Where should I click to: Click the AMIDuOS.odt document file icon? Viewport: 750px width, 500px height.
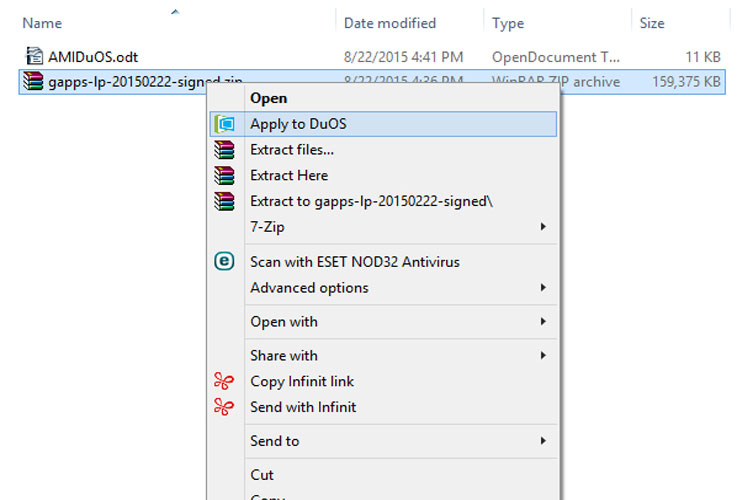(34, 56)
